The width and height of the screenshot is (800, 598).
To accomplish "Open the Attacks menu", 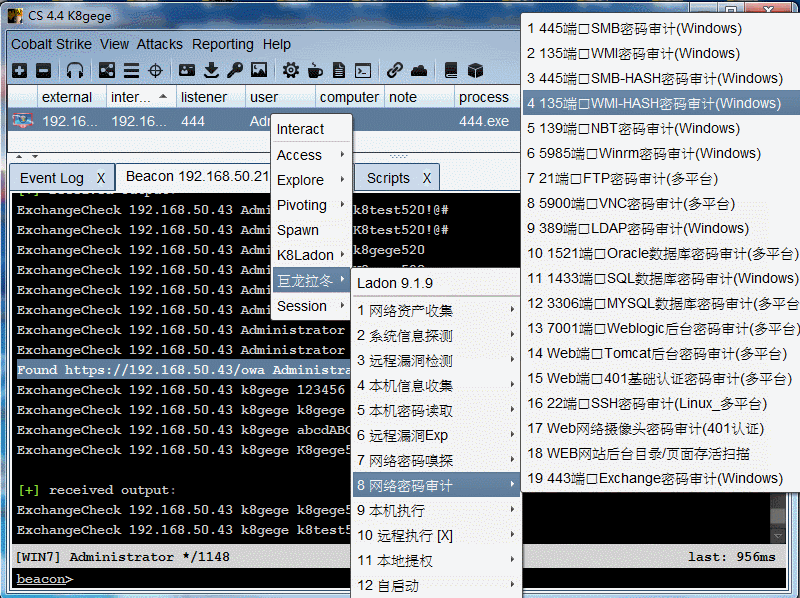I will click(160, 44).
